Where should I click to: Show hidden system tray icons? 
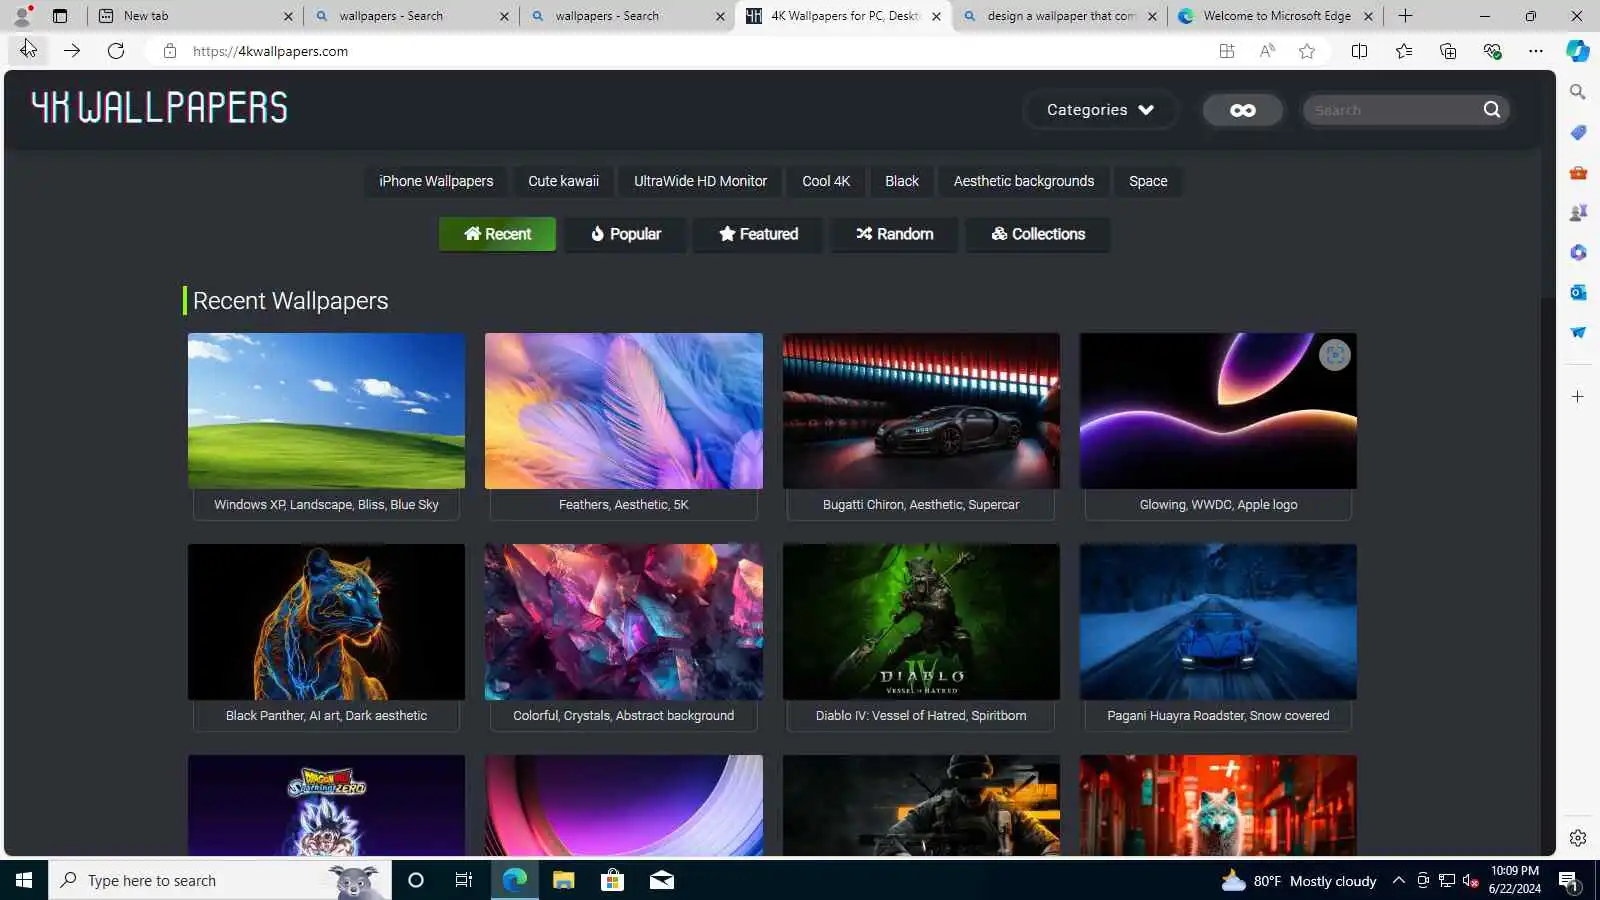1399,880
